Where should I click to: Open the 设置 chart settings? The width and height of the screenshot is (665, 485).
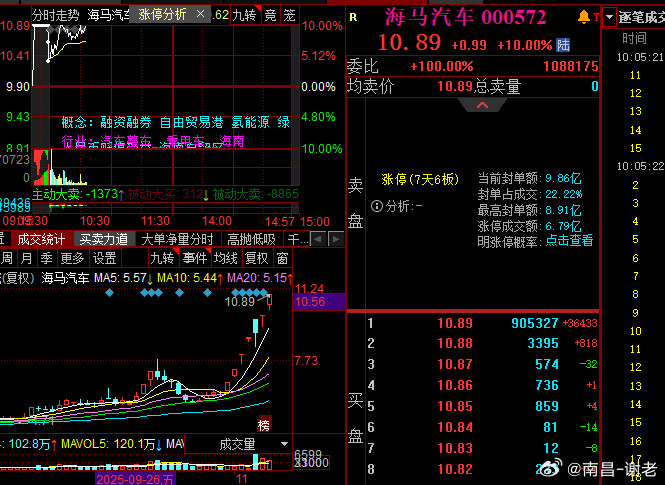[105, 258]
